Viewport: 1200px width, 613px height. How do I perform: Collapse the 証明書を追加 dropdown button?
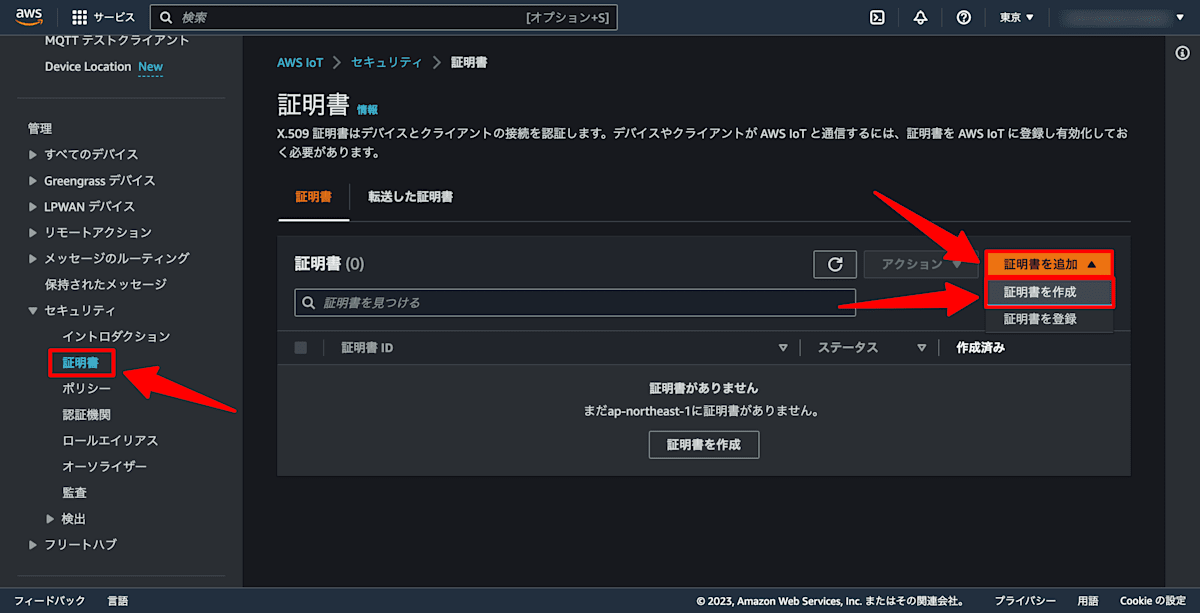coord(1049,264)
